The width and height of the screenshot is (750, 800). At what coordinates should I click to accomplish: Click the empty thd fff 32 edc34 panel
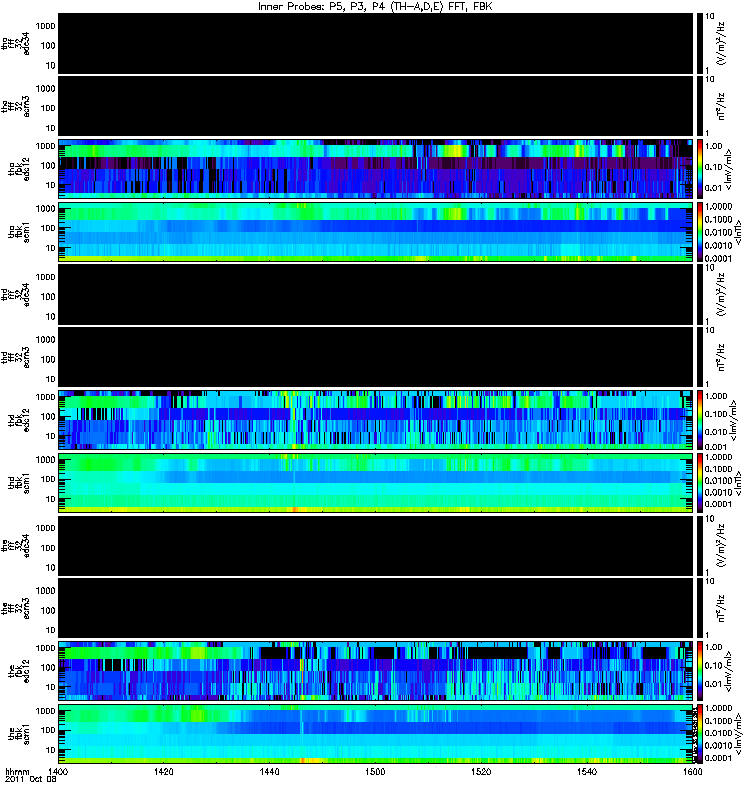[x=376, y=295]
